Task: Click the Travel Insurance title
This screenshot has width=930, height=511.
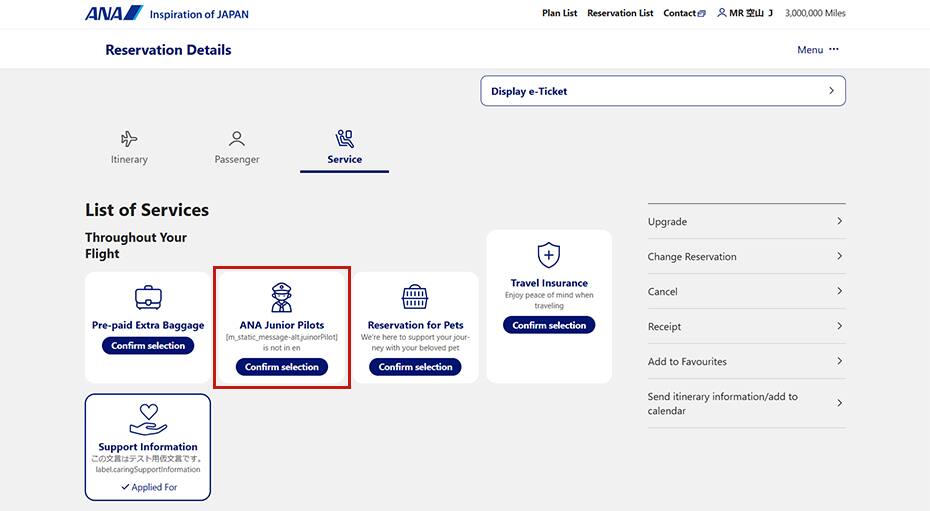Action: 549,283
